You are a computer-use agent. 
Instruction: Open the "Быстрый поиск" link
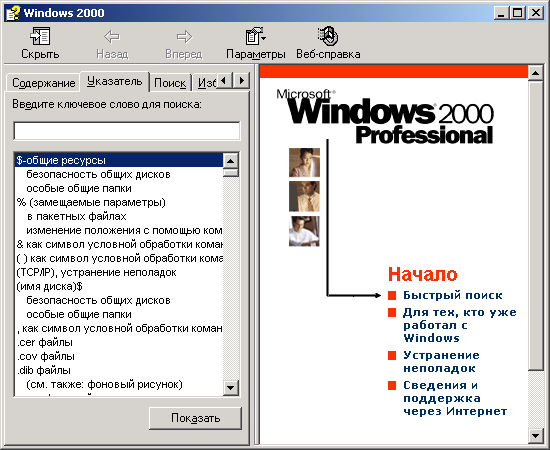(x=452, y=295)
